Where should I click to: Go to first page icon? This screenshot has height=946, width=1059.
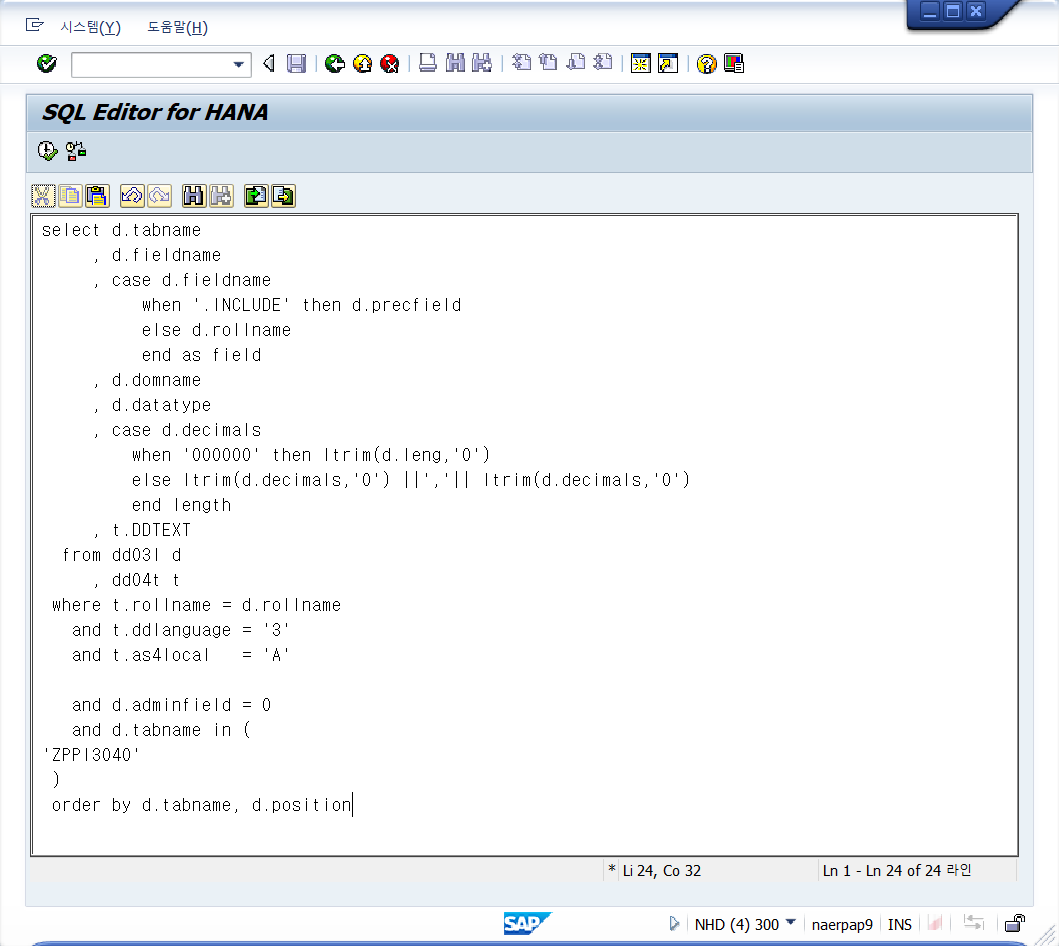click(x=521, y=62)
